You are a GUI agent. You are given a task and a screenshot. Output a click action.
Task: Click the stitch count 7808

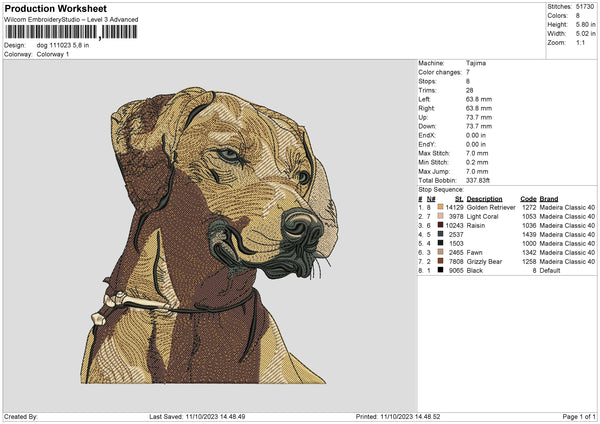pos(456,261)
